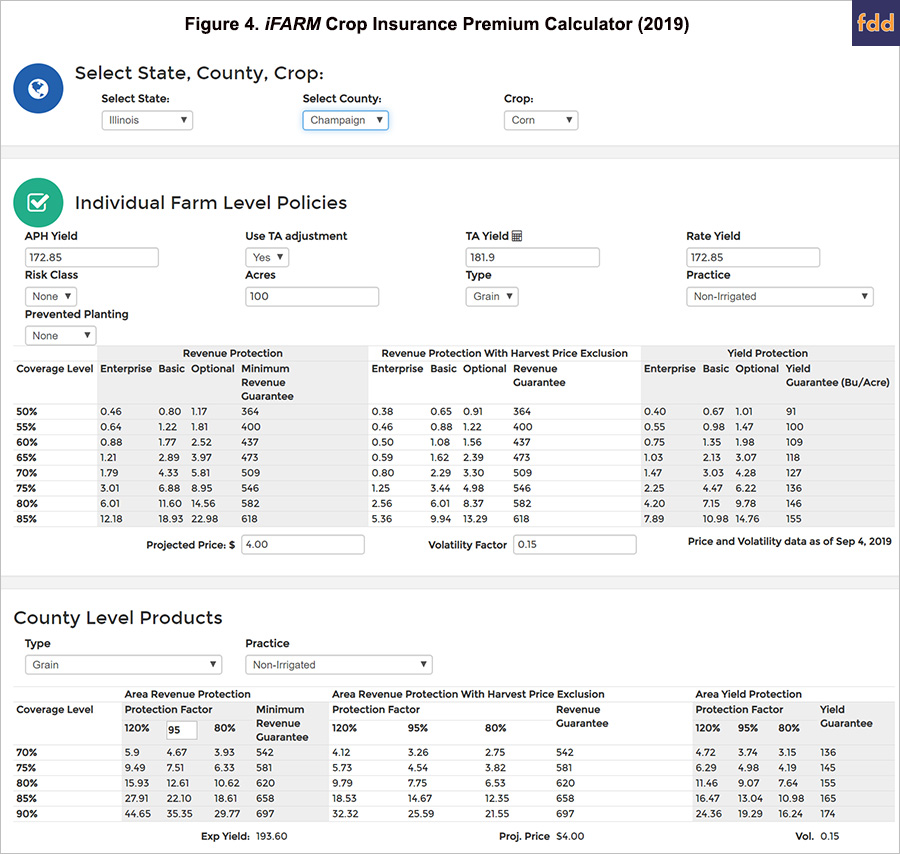Image resolution: width=900 pixels, height=854 pixels.
Task: Click the County Level Products heading
Action: click(118, 618)
